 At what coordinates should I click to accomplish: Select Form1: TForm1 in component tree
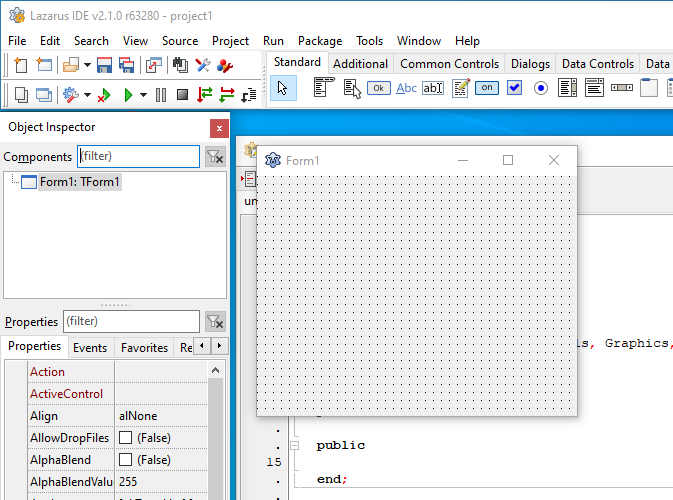click(x=79, y=182)
